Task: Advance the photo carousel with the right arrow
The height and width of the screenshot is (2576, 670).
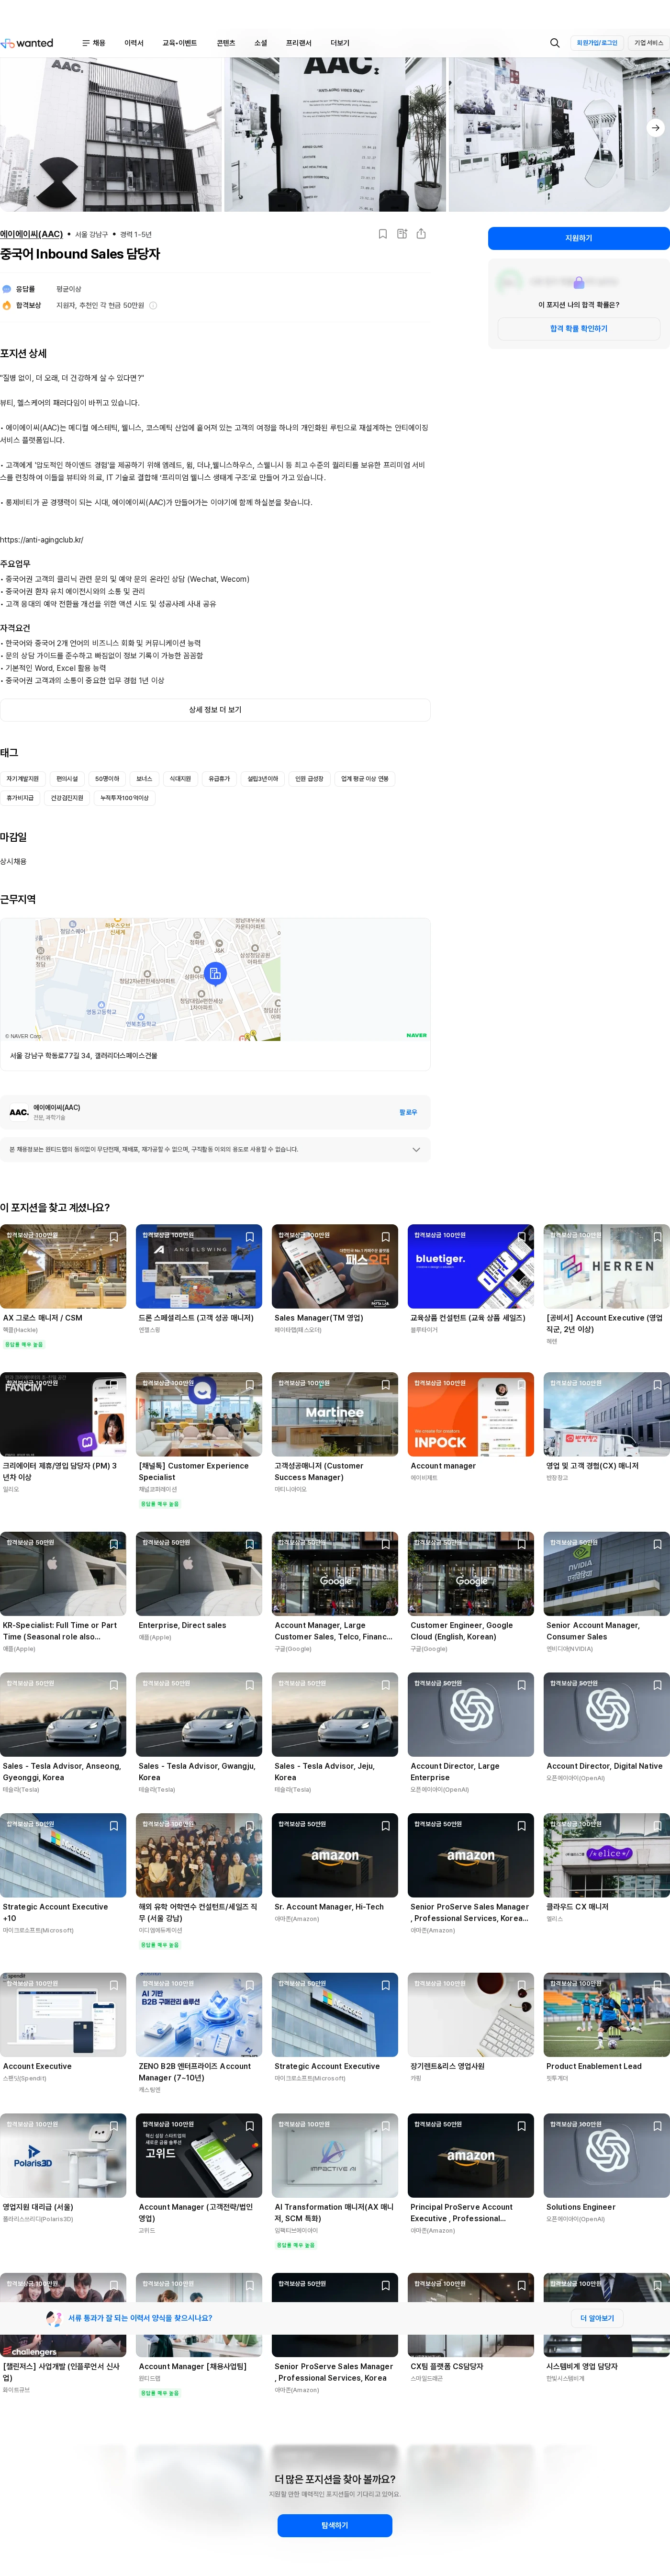Action: [655, 128]
